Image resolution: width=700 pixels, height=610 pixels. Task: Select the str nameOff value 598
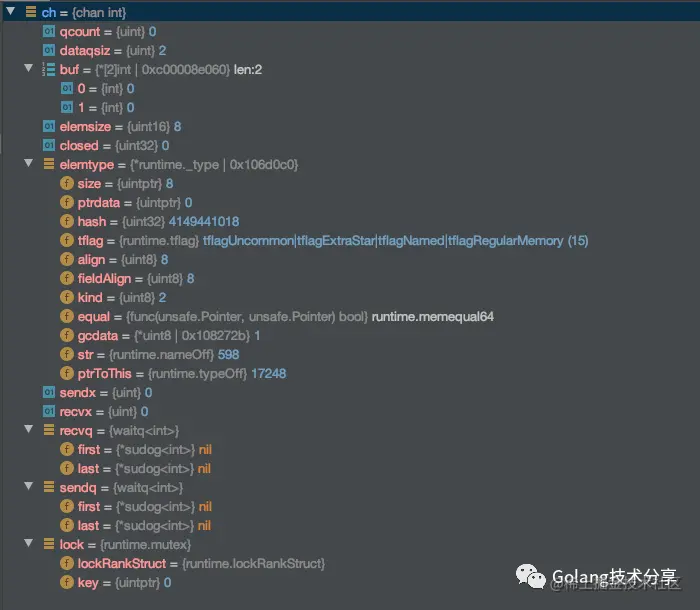point(229,355)
